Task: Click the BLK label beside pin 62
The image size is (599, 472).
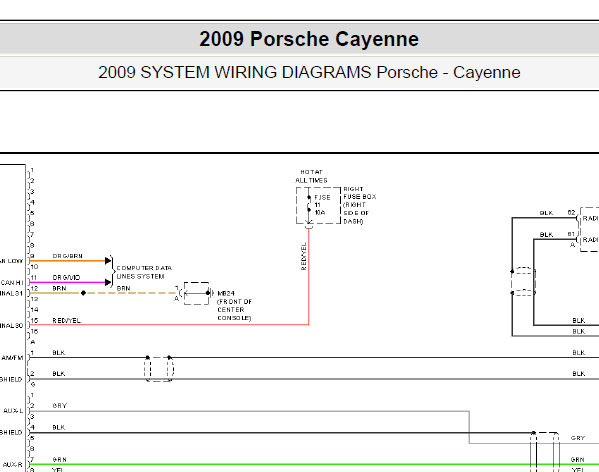Action: click(546, 213)
